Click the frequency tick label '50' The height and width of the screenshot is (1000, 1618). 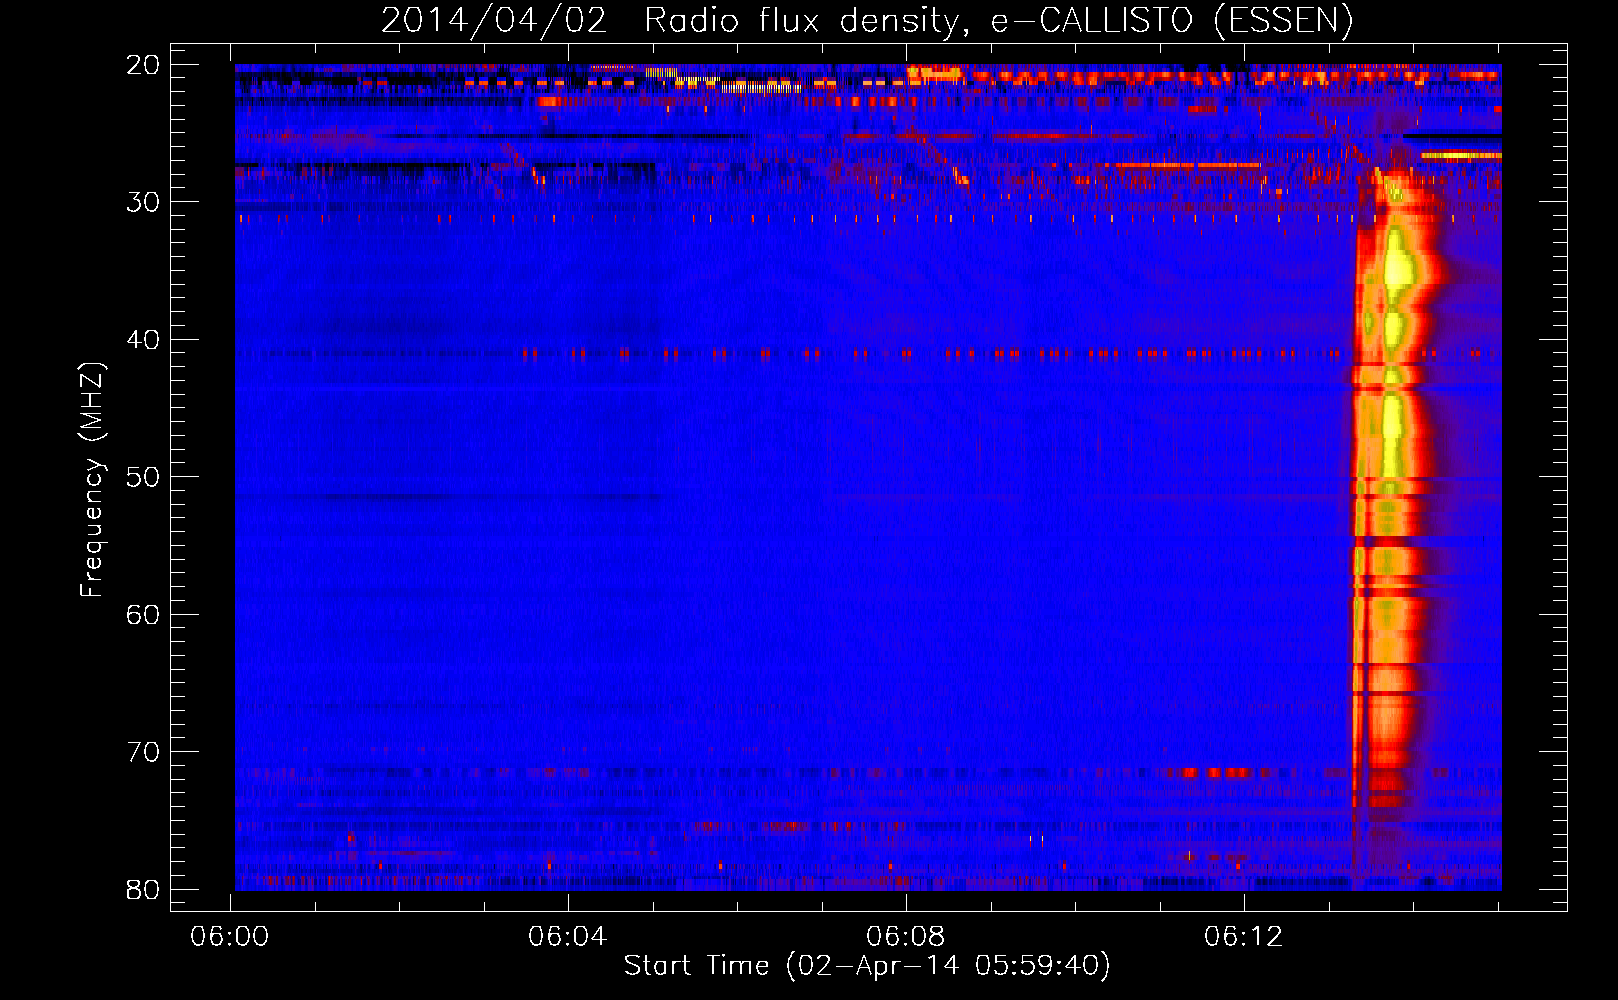pyautogui.click(x=144, y=477)
